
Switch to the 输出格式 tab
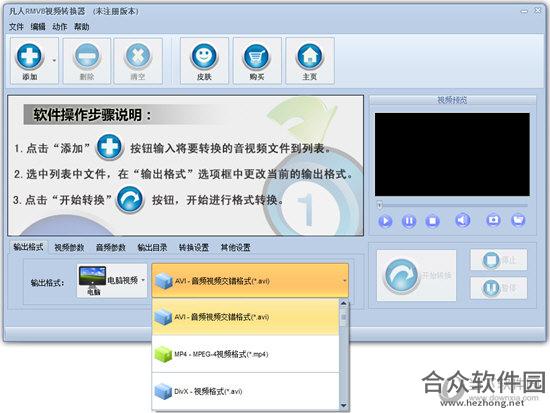[x=28, y=247]
